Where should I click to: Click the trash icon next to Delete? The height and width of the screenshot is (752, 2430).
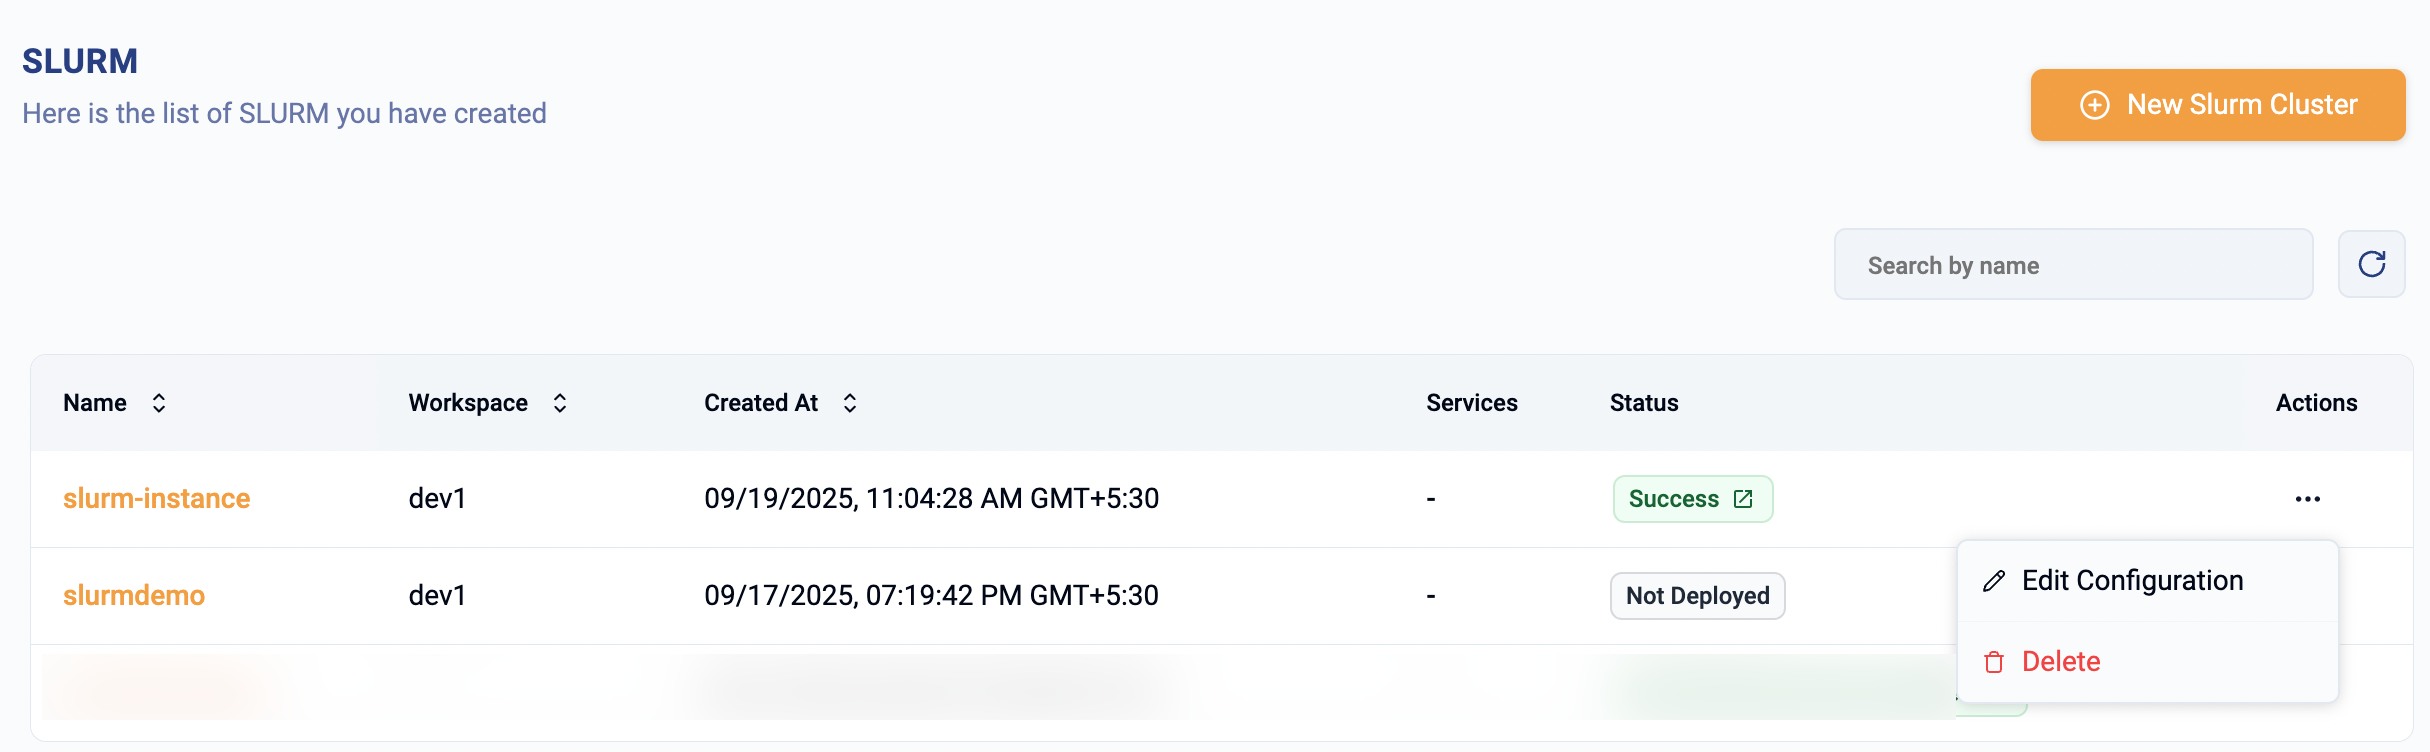tap(1994, 662)
